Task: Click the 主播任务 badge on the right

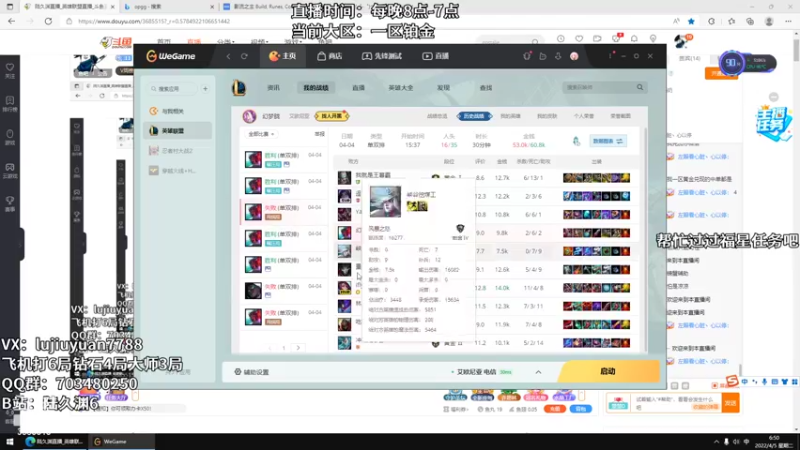Action: click(x=773, y=123)
